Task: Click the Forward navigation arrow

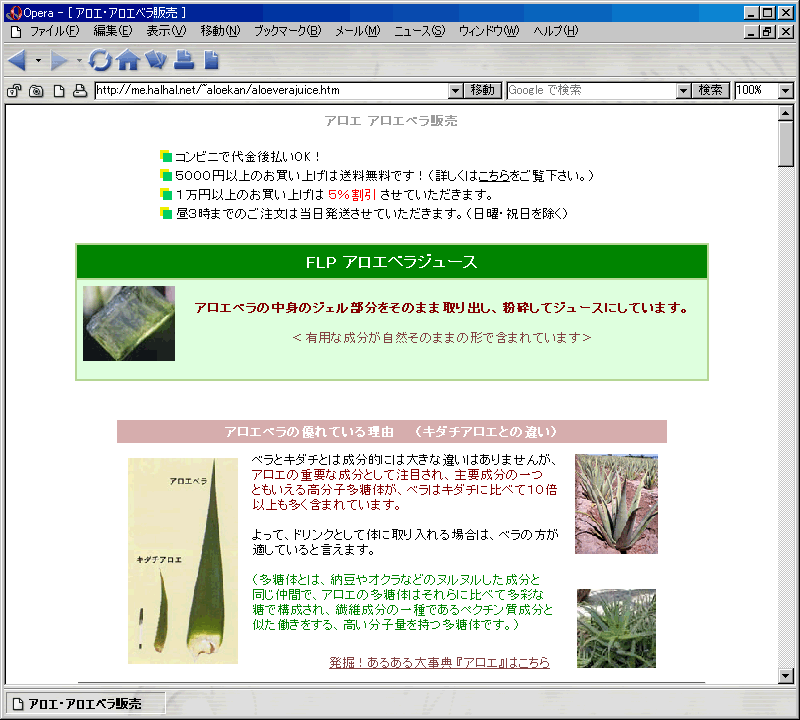Action: [x=59, y=61]
